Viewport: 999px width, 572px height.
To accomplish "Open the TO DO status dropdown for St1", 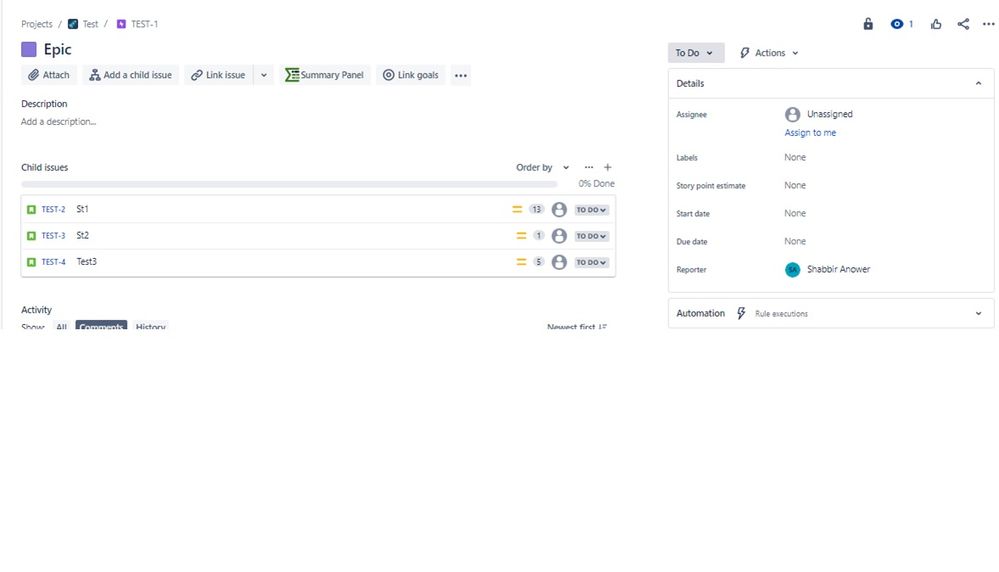I will (x=591, y=210).
